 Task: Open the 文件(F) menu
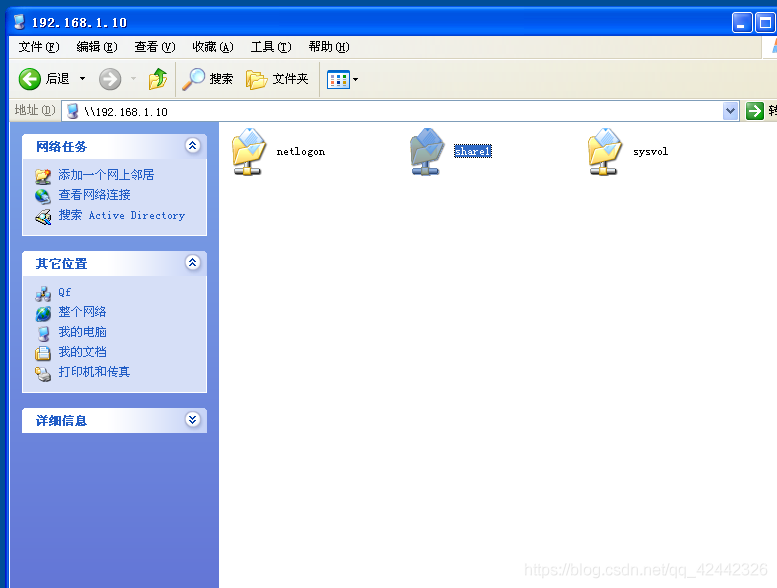tap(39, 47)
